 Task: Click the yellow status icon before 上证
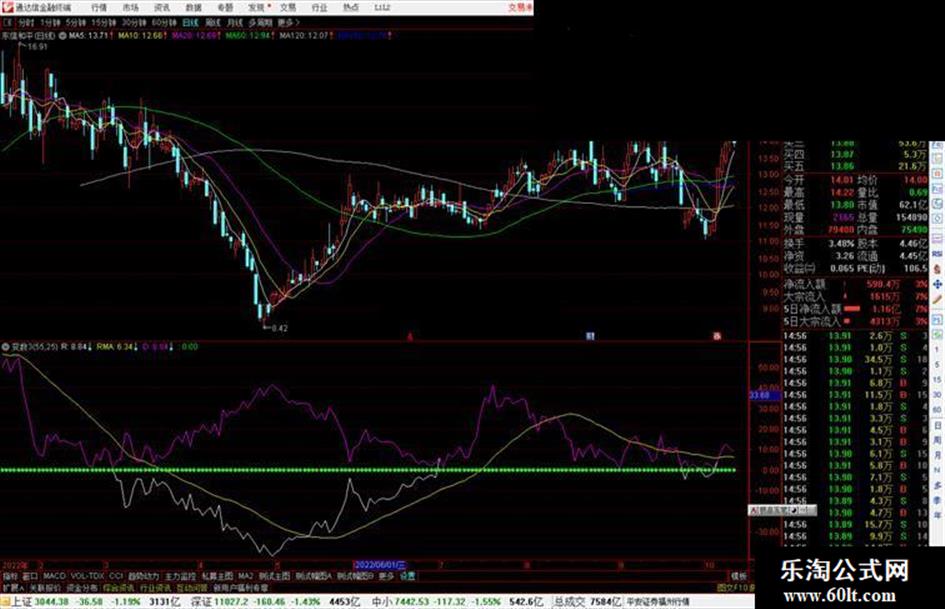(x=5, y=601)
